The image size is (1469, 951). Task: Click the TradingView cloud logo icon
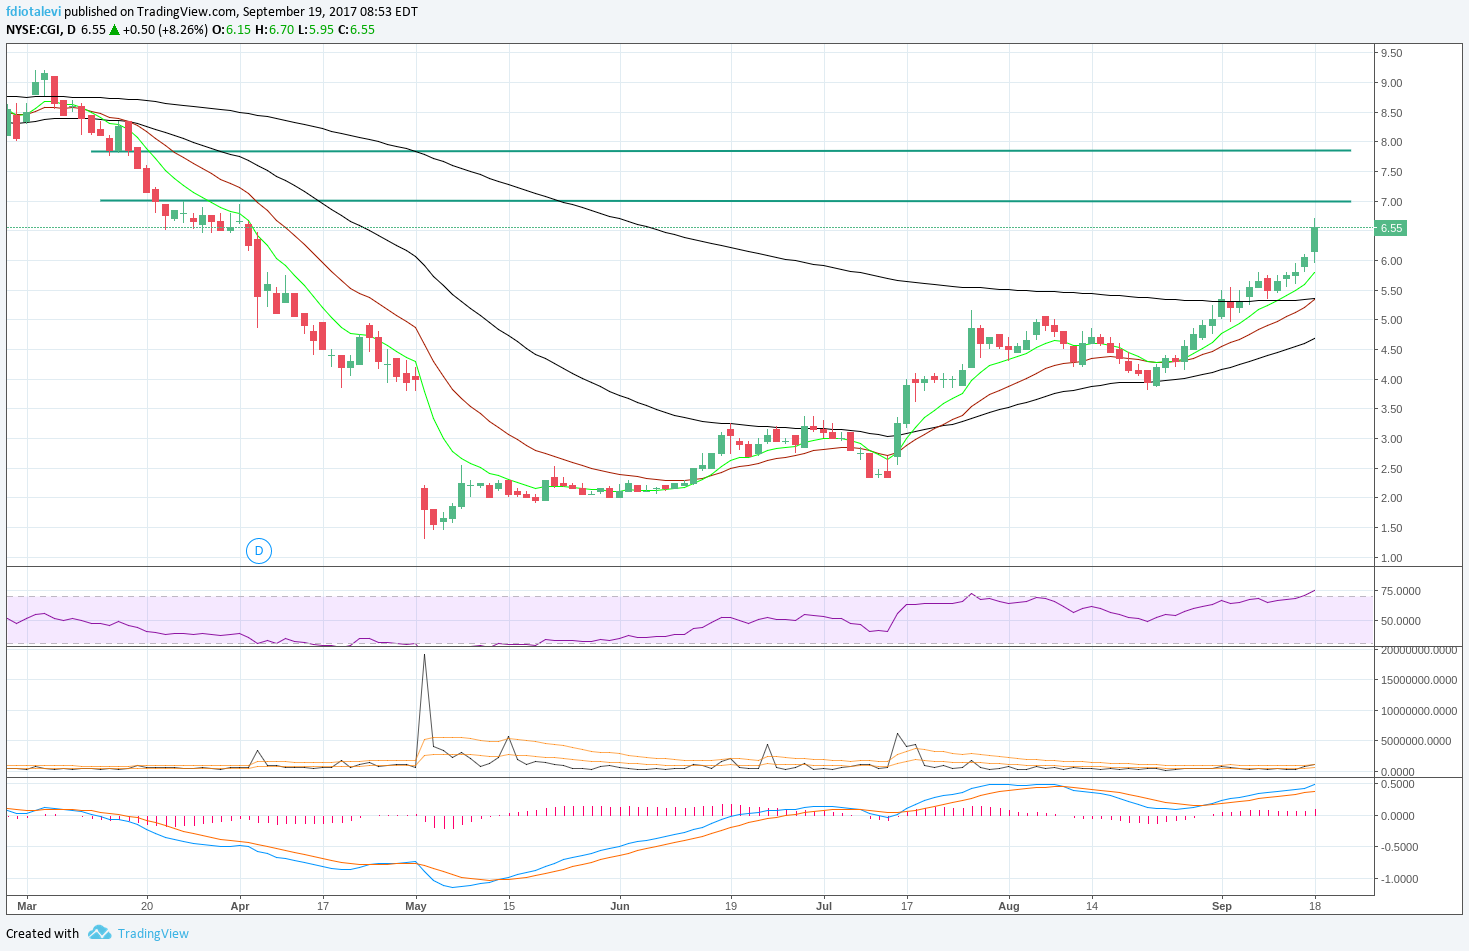tap(99, 933)
